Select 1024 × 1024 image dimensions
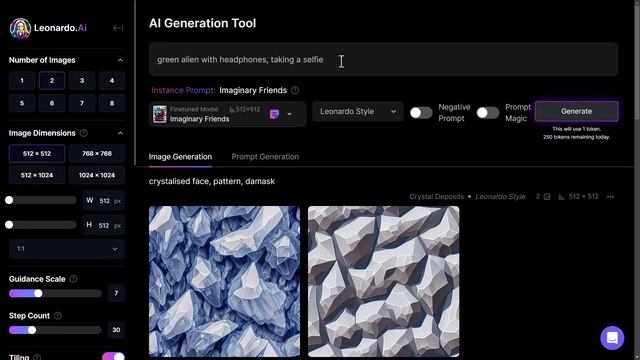This screenshot has width=640, height=360. 97,175
